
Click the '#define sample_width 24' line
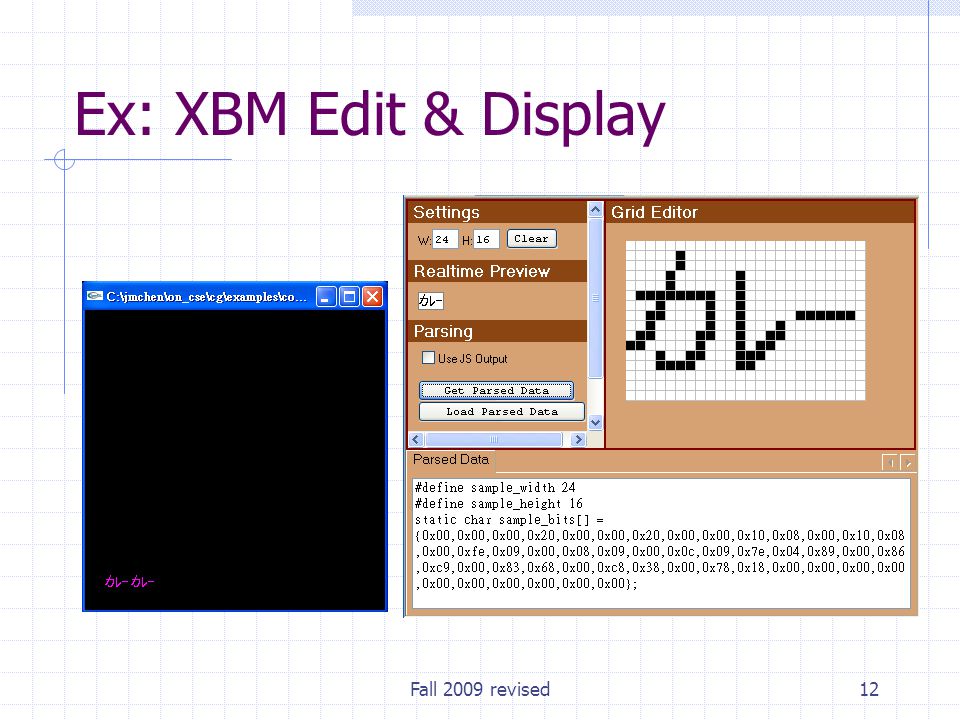pyautogui.click(x=495, y=488)
